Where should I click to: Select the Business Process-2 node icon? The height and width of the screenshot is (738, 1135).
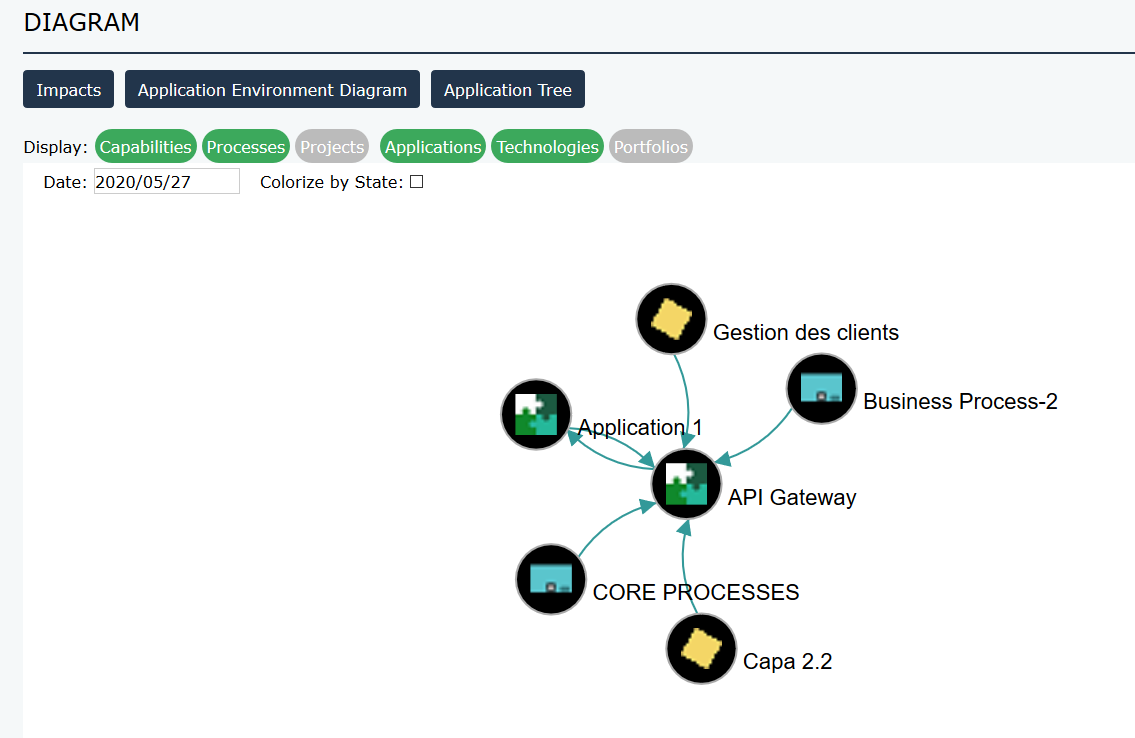pyautogui.click(x=821, y=389)
